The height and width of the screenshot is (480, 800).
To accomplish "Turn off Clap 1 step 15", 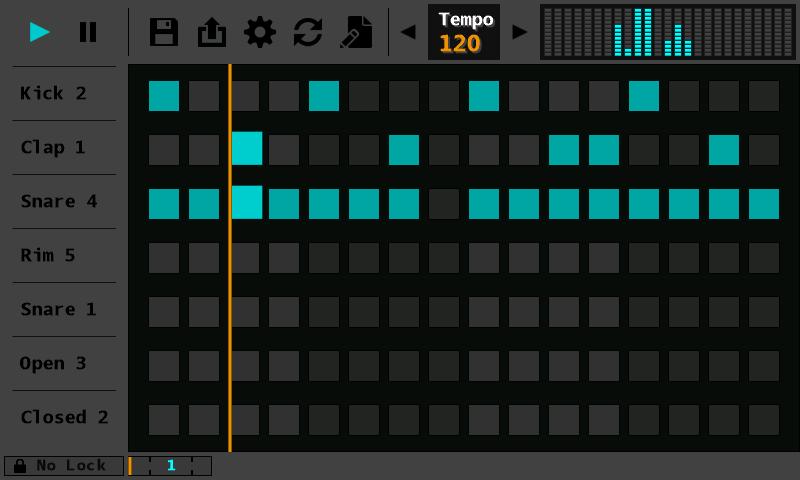I will (724, 150).
